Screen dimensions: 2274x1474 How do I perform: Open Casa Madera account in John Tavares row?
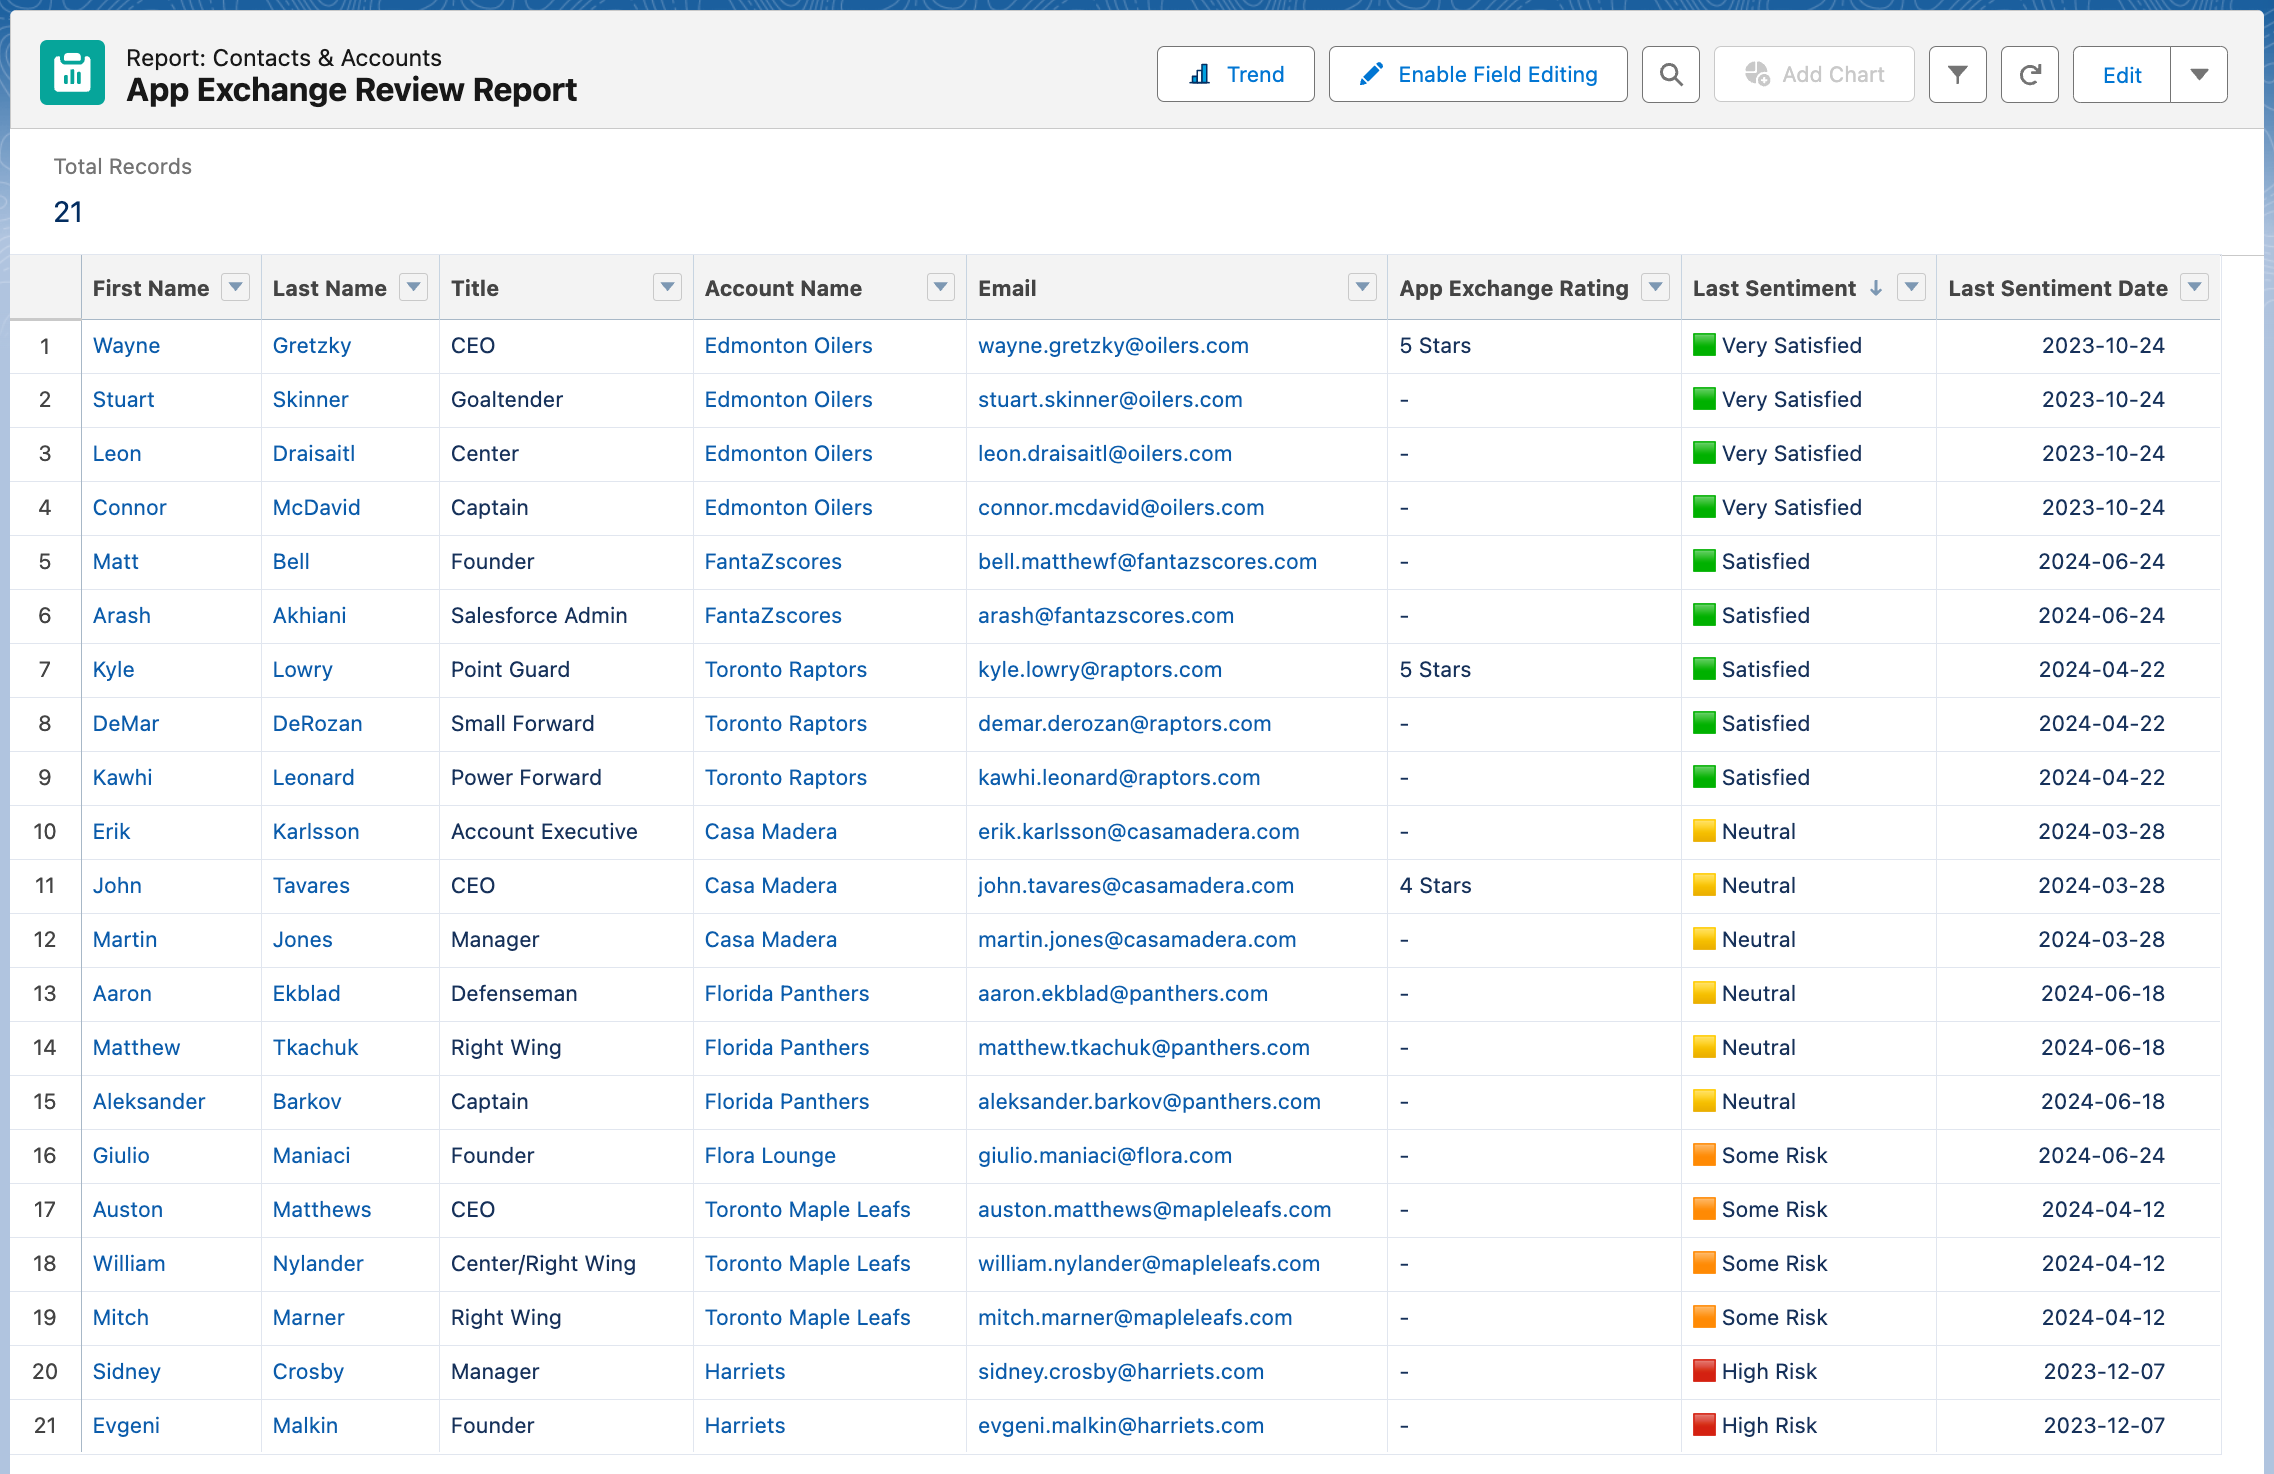771,885
